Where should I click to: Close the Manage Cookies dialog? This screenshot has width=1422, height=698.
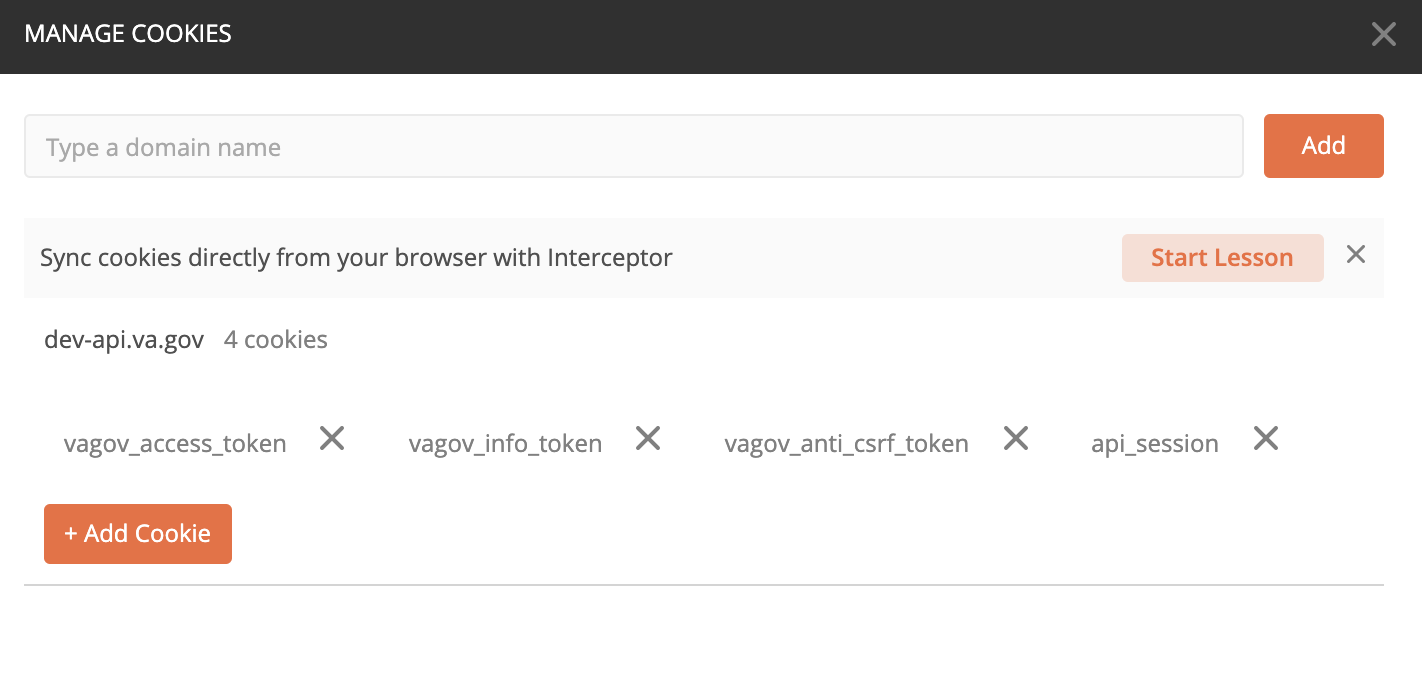pyautogui.click(x=1383, y=33)
